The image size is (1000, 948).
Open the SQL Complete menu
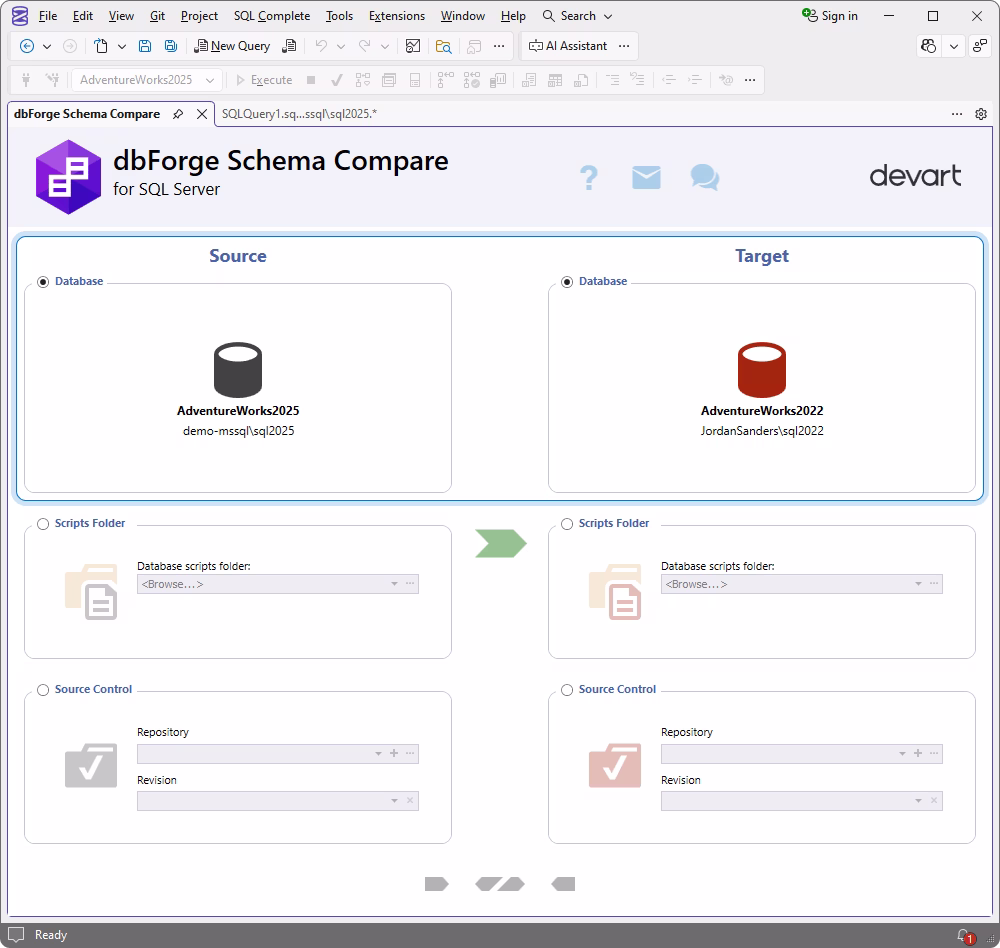pos(271,16)
